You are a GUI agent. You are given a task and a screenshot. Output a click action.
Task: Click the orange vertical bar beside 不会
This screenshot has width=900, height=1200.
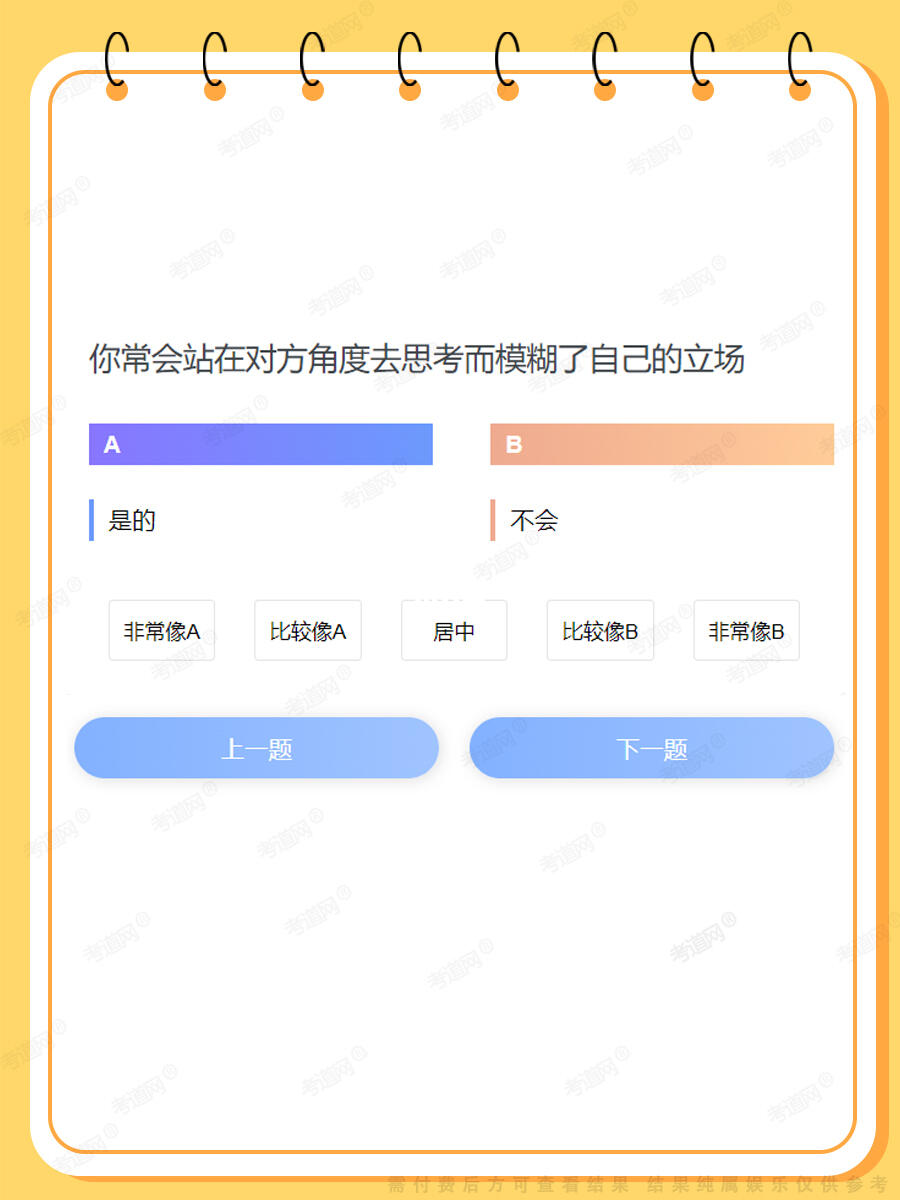[493, 520]
